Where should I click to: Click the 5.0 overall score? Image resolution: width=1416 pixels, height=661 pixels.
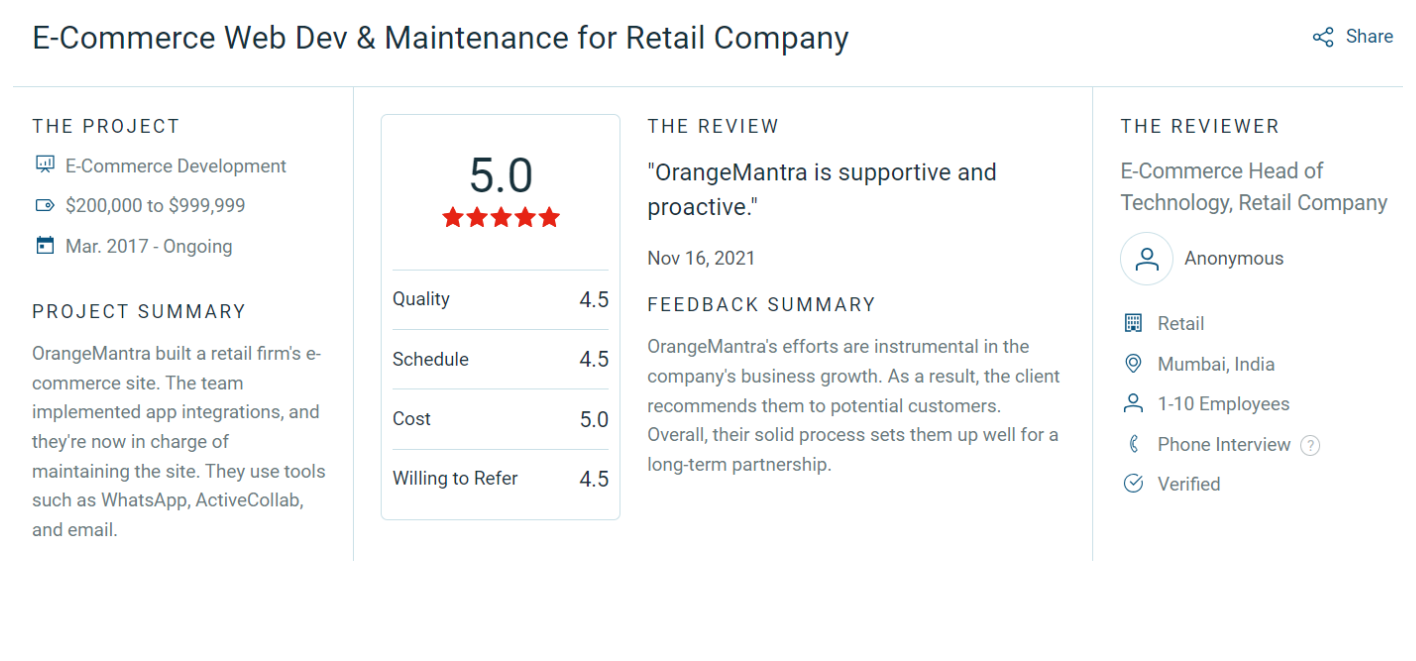500,176
